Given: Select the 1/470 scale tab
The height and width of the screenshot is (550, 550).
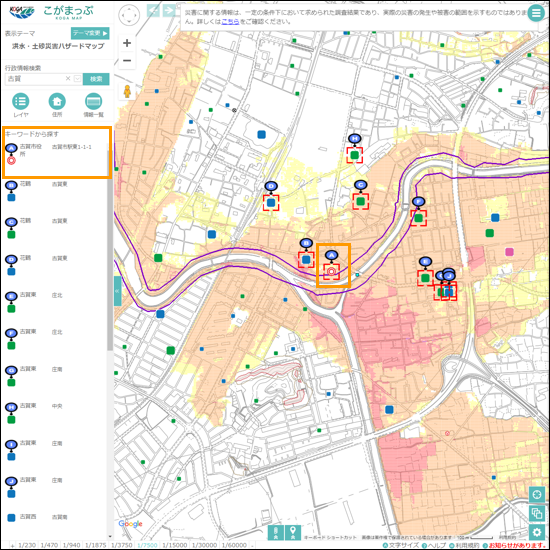Looking at the screenshot, I should tap(49, 545).
